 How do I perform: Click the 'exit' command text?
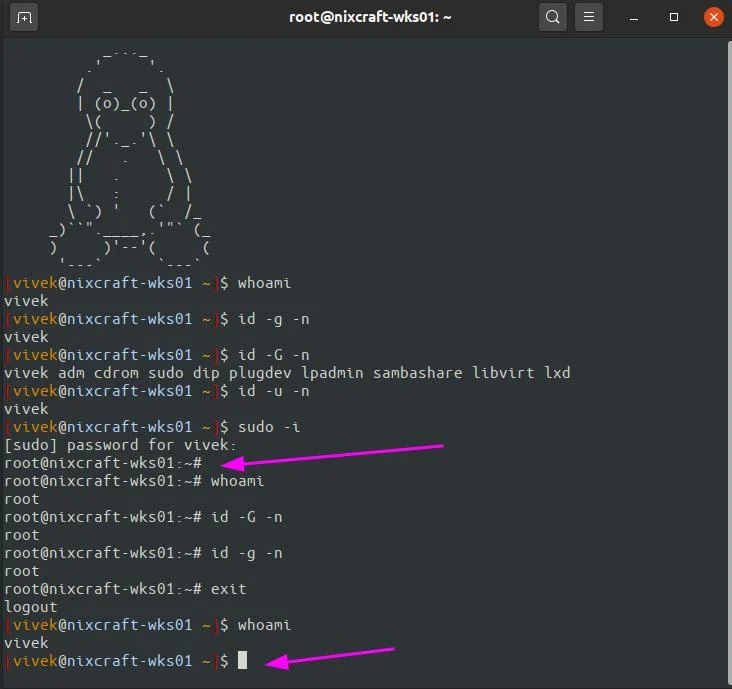click(228, 589)
